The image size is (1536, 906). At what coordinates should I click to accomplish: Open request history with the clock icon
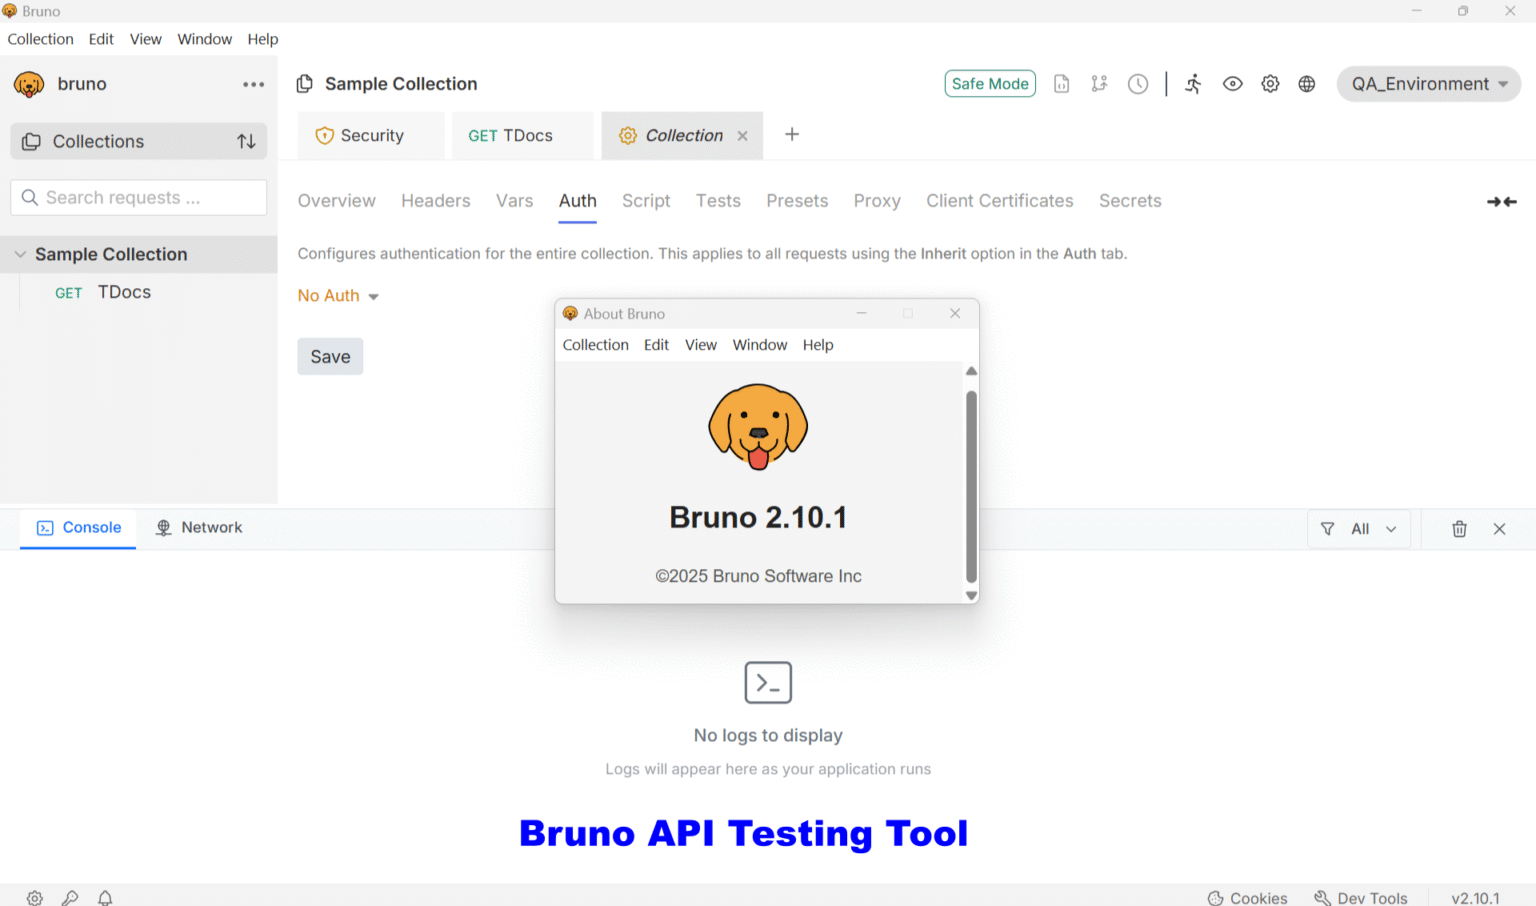[1138, 84]
